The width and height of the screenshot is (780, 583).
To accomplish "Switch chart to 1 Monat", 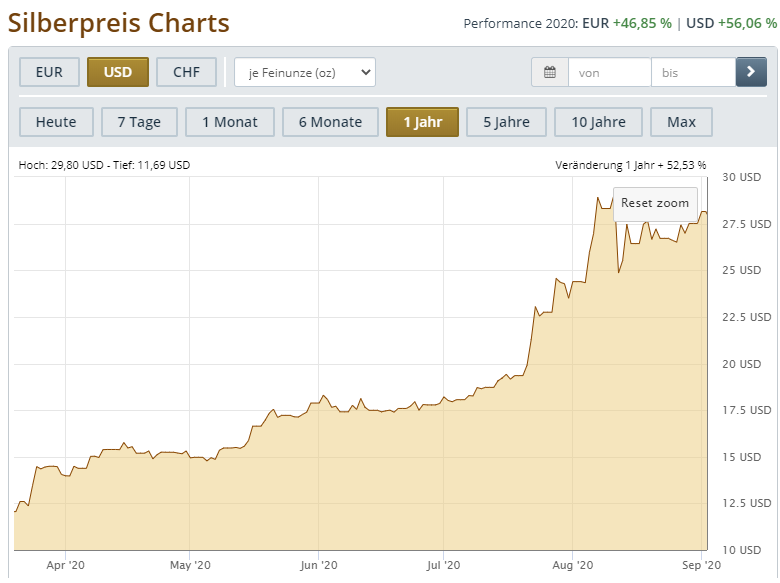I will [x=229, y=122].
